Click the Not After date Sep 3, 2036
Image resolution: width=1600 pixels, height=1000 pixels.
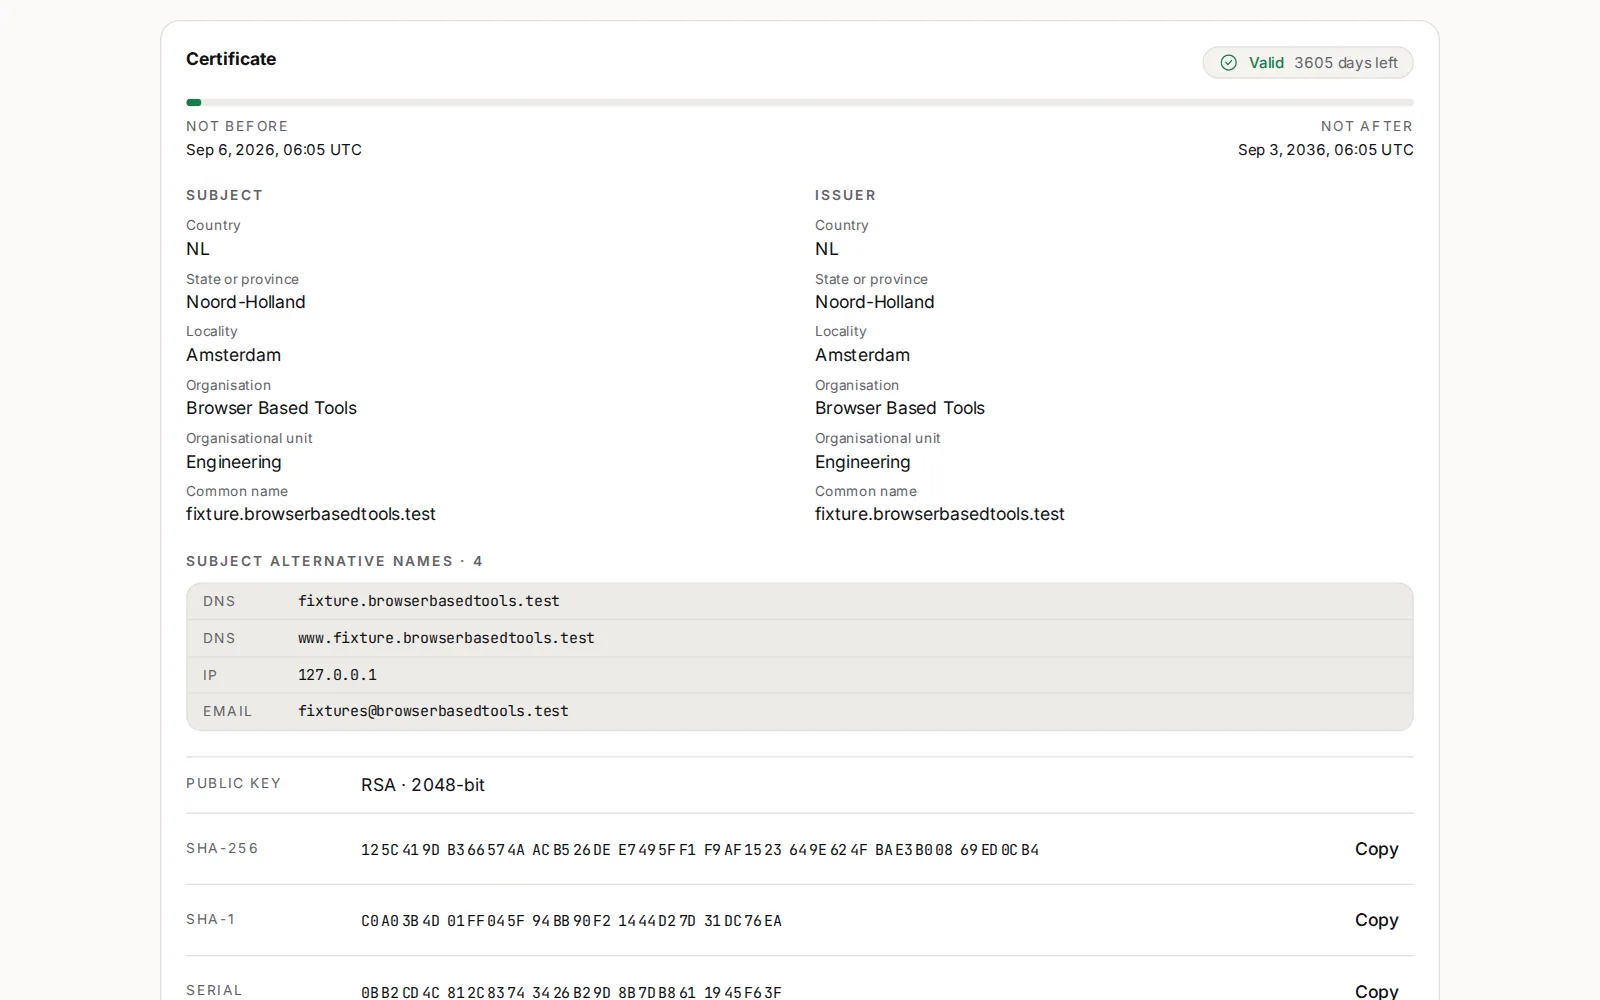click(x=1326, y=150)
